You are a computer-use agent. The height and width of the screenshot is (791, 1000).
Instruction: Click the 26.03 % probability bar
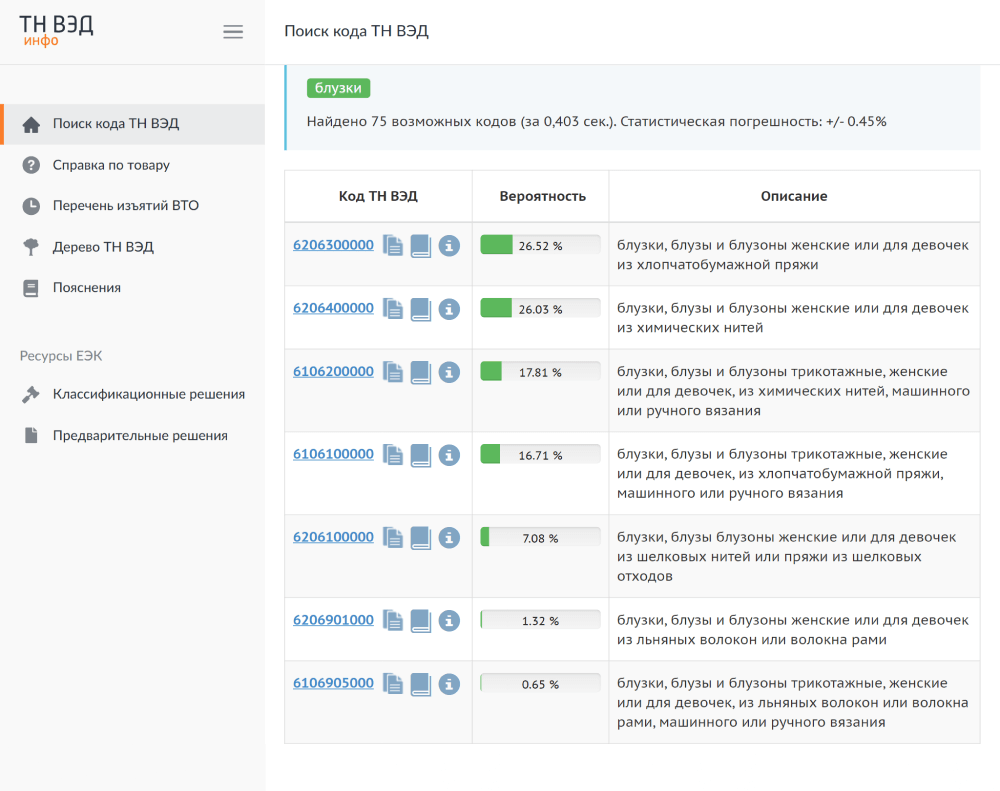540,309
